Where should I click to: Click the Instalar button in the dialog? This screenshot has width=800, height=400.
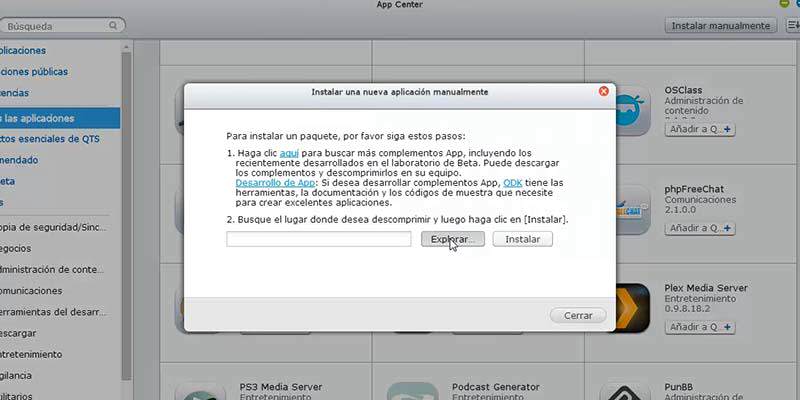coord(522,239)
